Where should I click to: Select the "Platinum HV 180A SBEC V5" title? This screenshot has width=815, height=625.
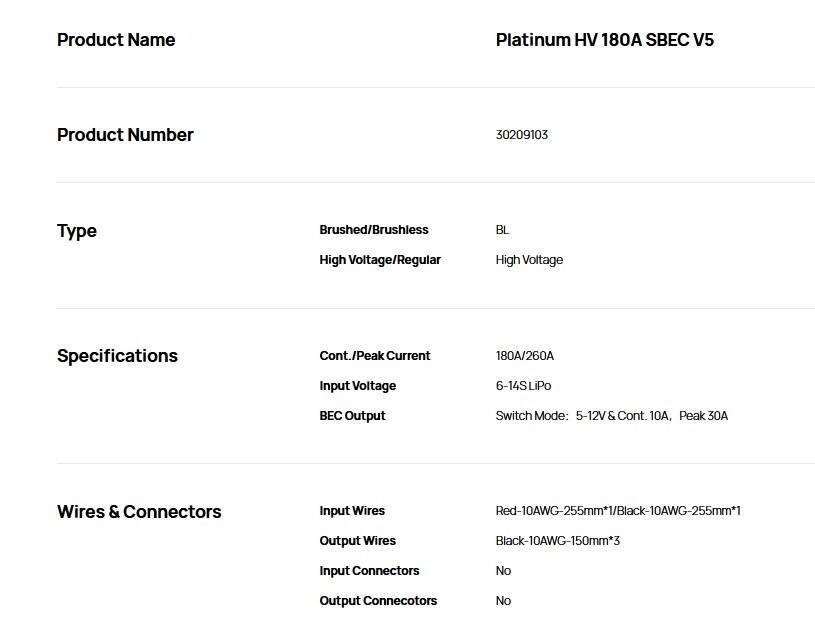pyautogui.click(x=604, y=40)
